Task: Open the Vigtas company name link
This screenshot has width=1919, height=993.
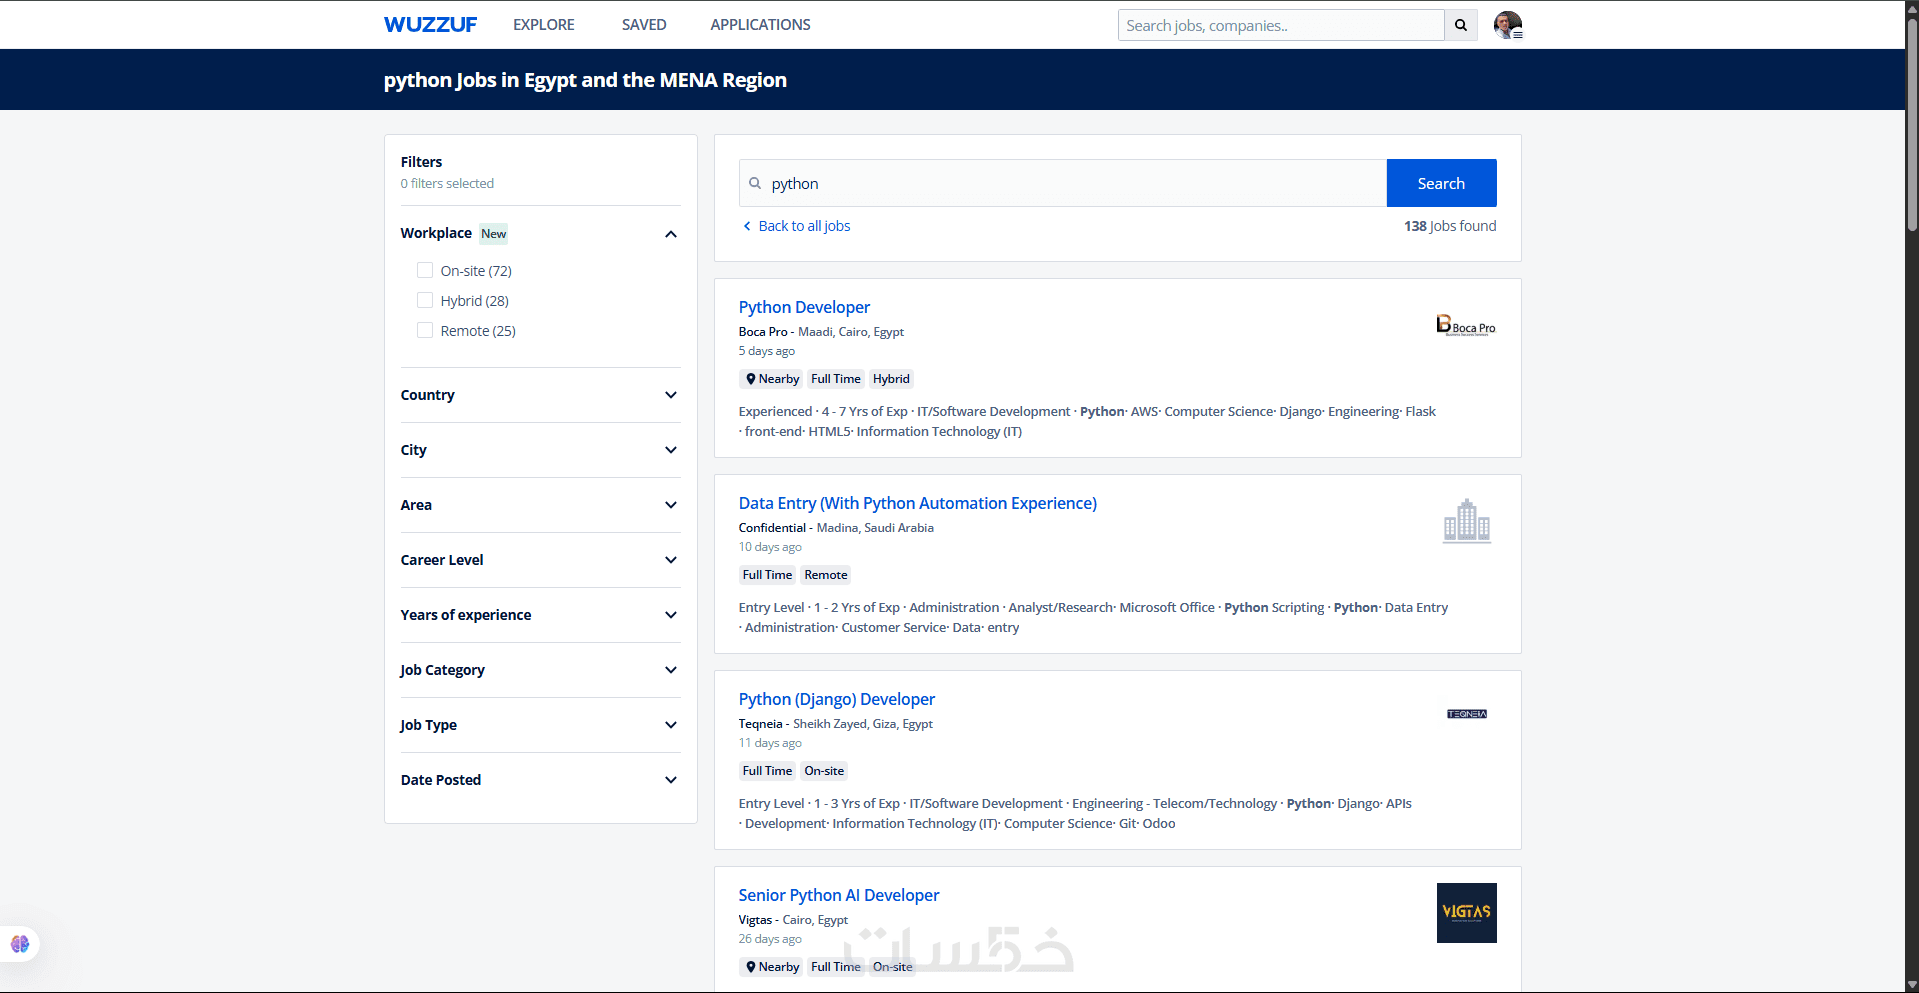Action: point(755,920)
